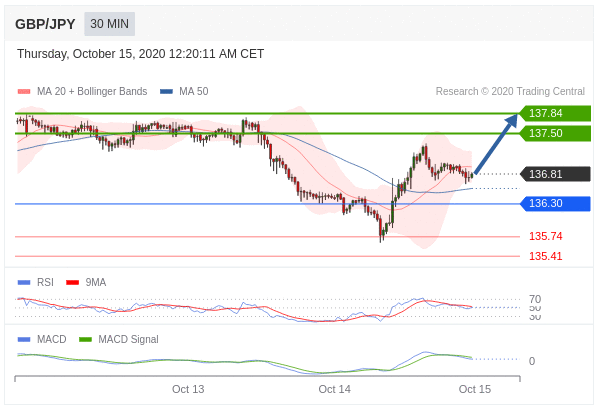Click the MACD Signal green legend swatch
This screenshot has width=594, height=409.
pos(85,339)
